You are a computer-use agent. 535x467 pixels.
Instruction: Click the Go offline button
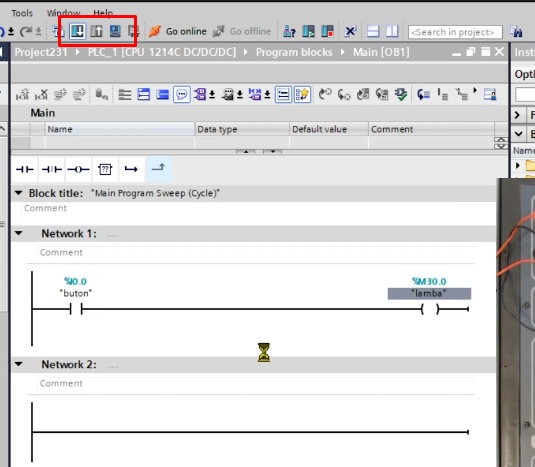[x=242, y=31]
